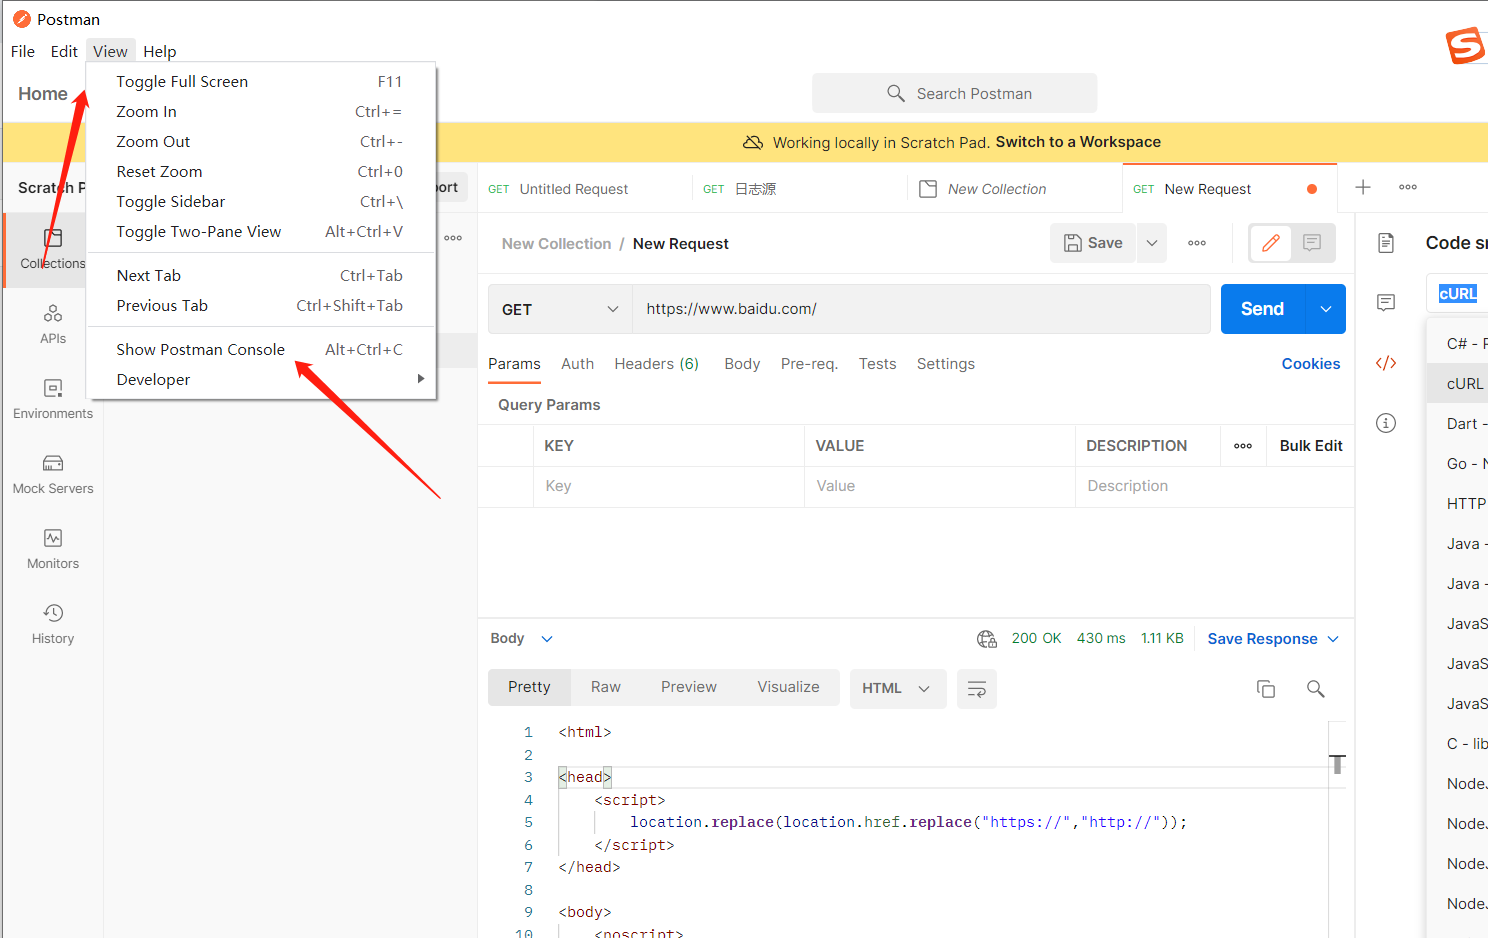Open the Cookies link
The height and width of the screenshot is (938, 1488).
1311,364
